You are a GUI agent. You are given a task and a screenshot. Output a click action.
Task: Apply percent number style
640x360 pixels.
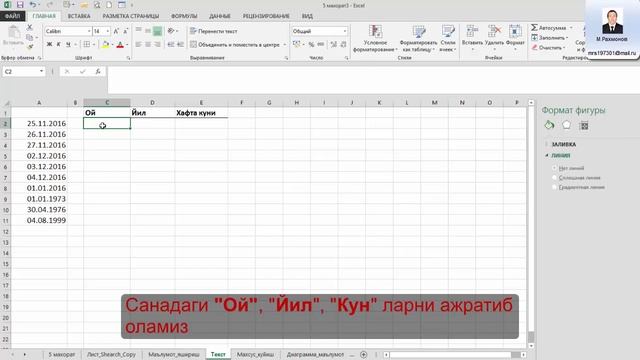(311, 44)
